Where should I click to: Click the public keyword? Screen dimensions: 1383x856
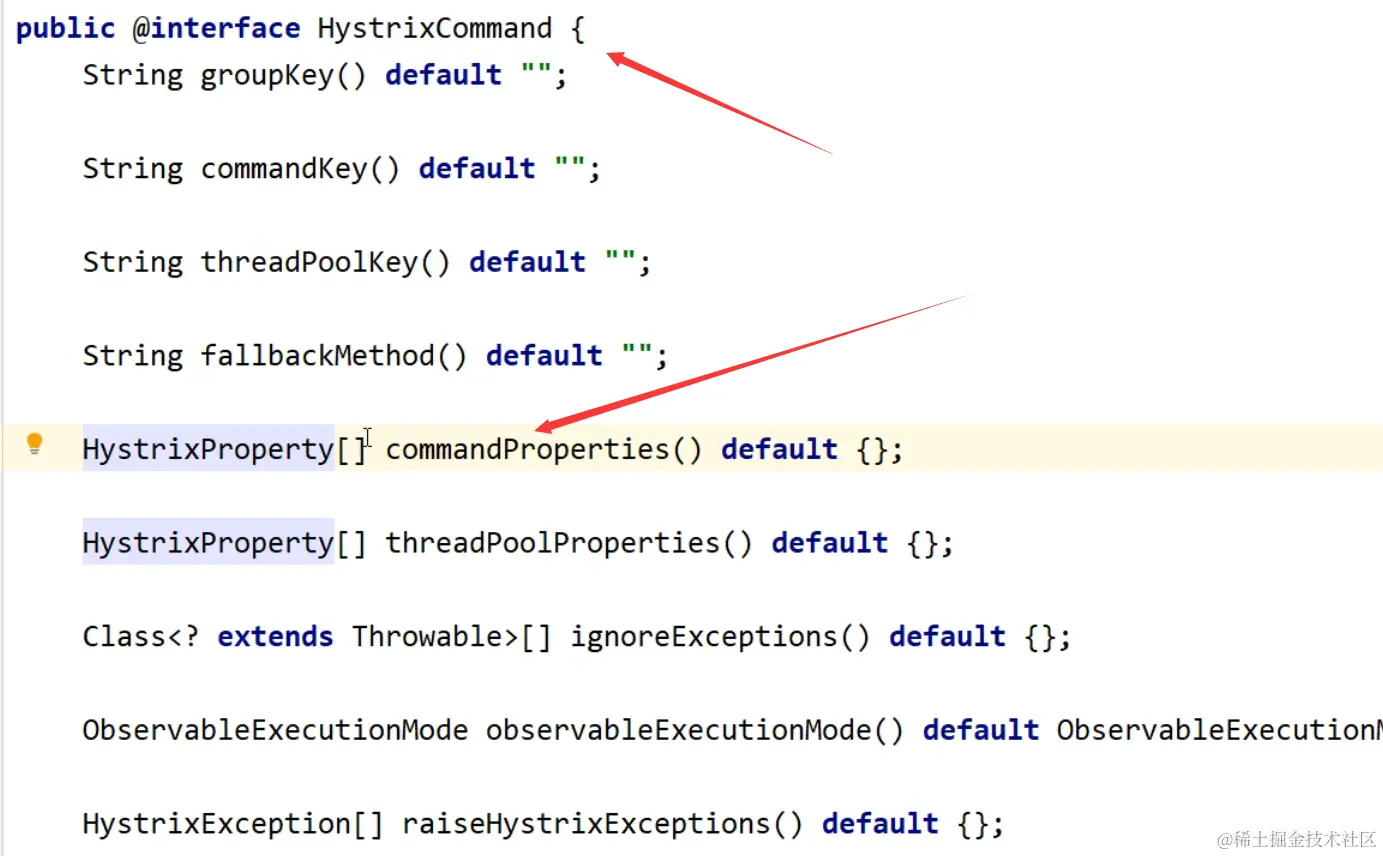pyautogui.click(x=66, y=28)
